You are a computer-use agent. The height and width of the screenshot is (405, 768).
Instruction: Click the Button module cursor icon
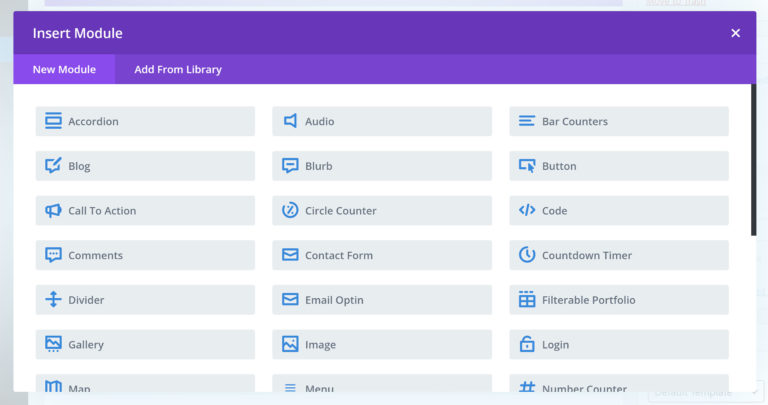pyautogui.click(x=527, y=166)
